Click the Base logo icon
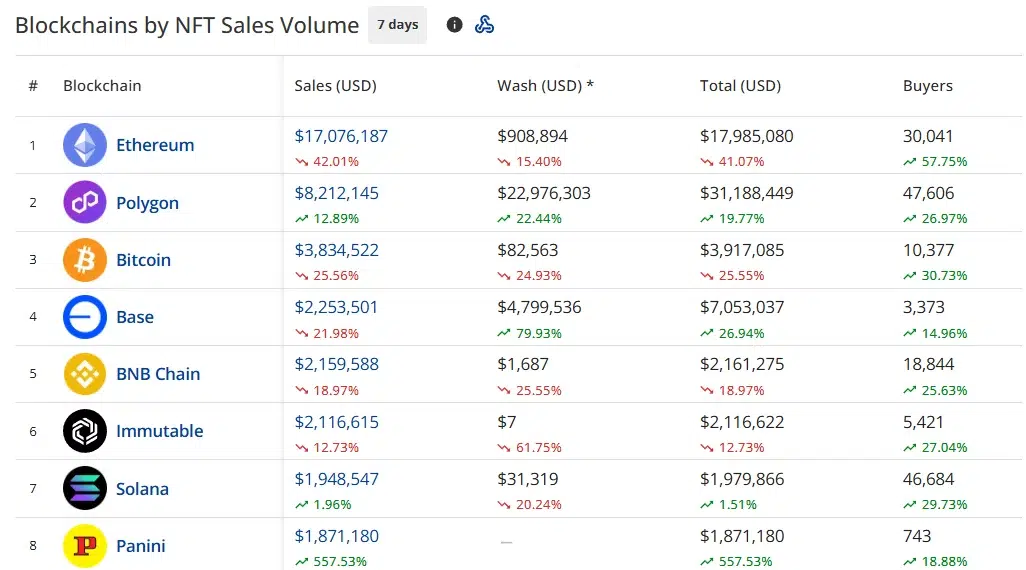 [85, 317]
